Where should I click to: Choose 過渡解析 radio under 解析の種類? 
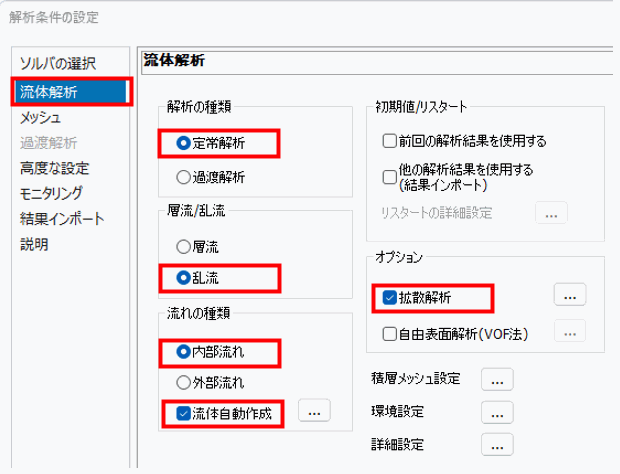(x=183, y=177)
